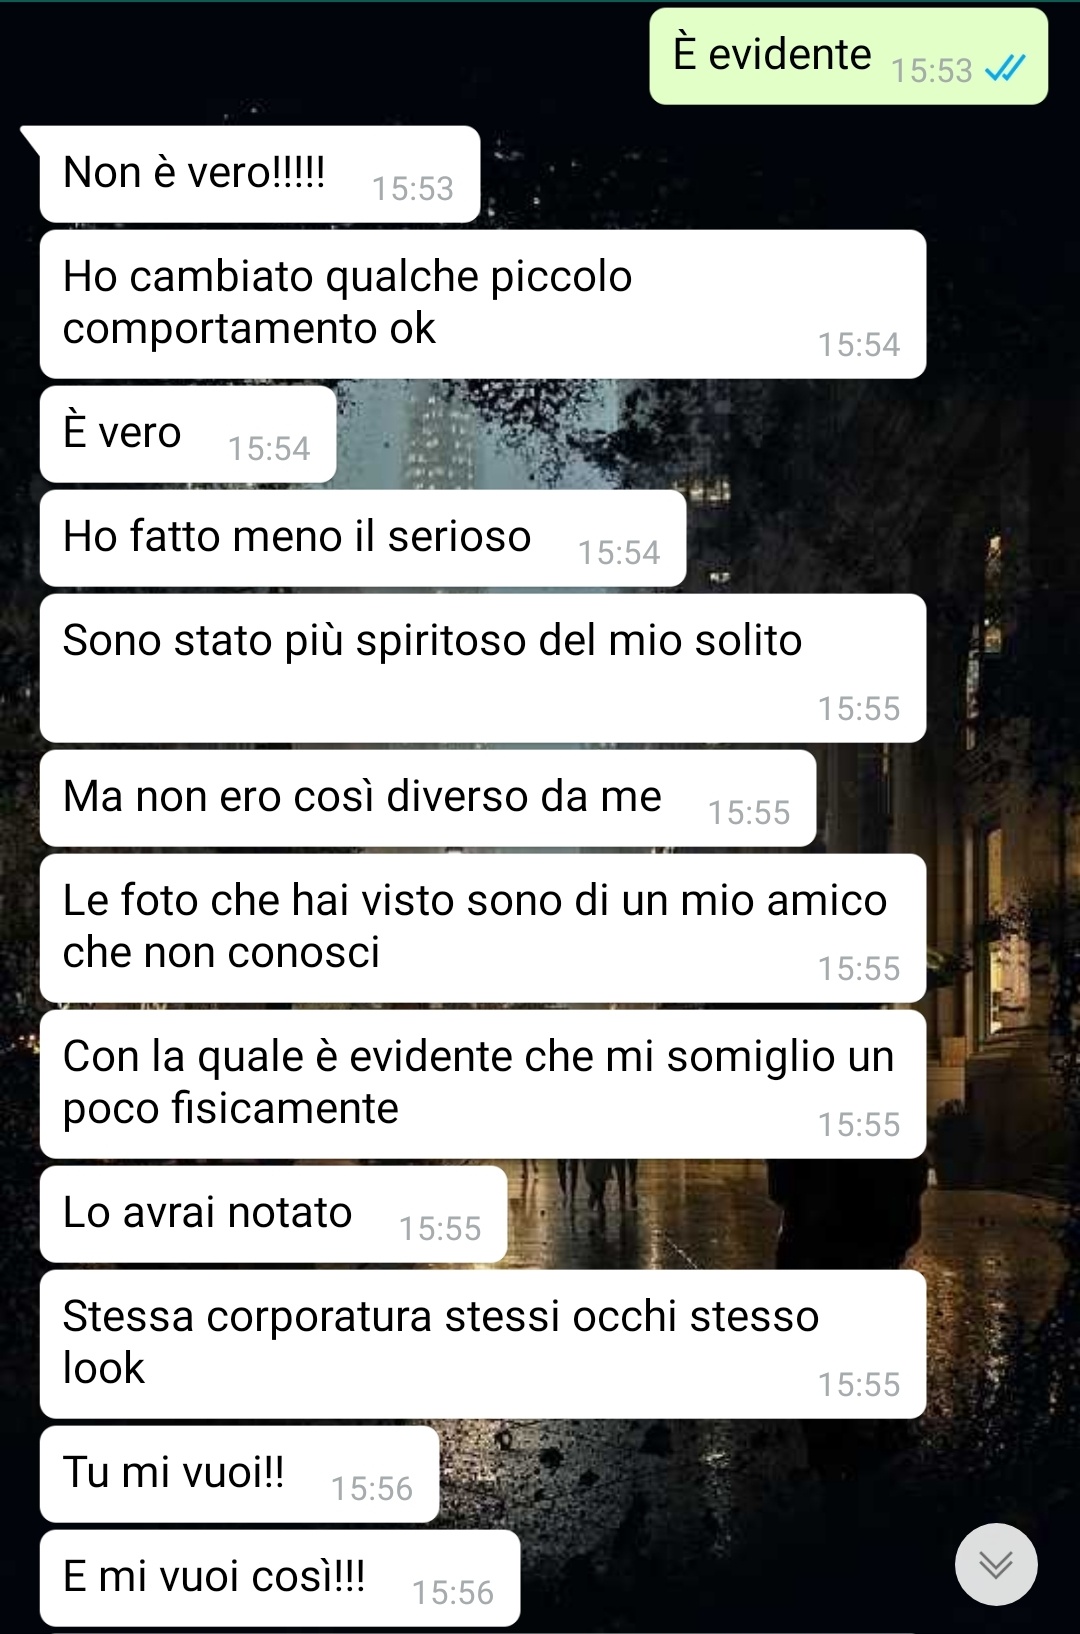Tap the blue double-check read receipt
The height and width of the screenshot is (1634, 1080).
1005,69
